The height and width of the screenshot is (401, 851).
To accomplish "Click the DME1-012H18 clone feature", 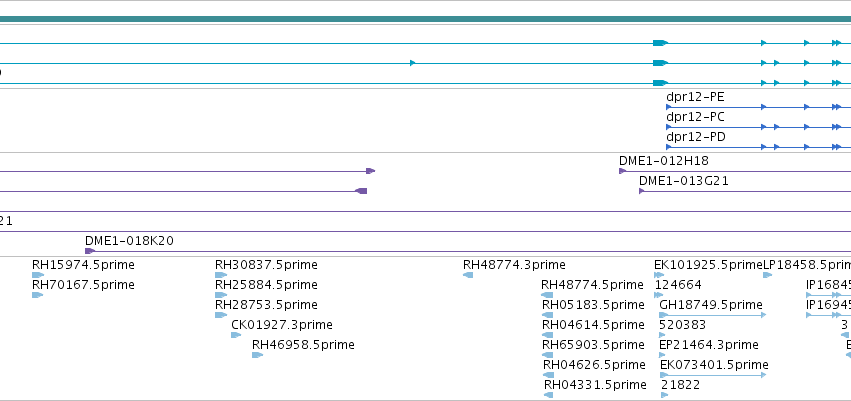I will [x=735, y=171].
